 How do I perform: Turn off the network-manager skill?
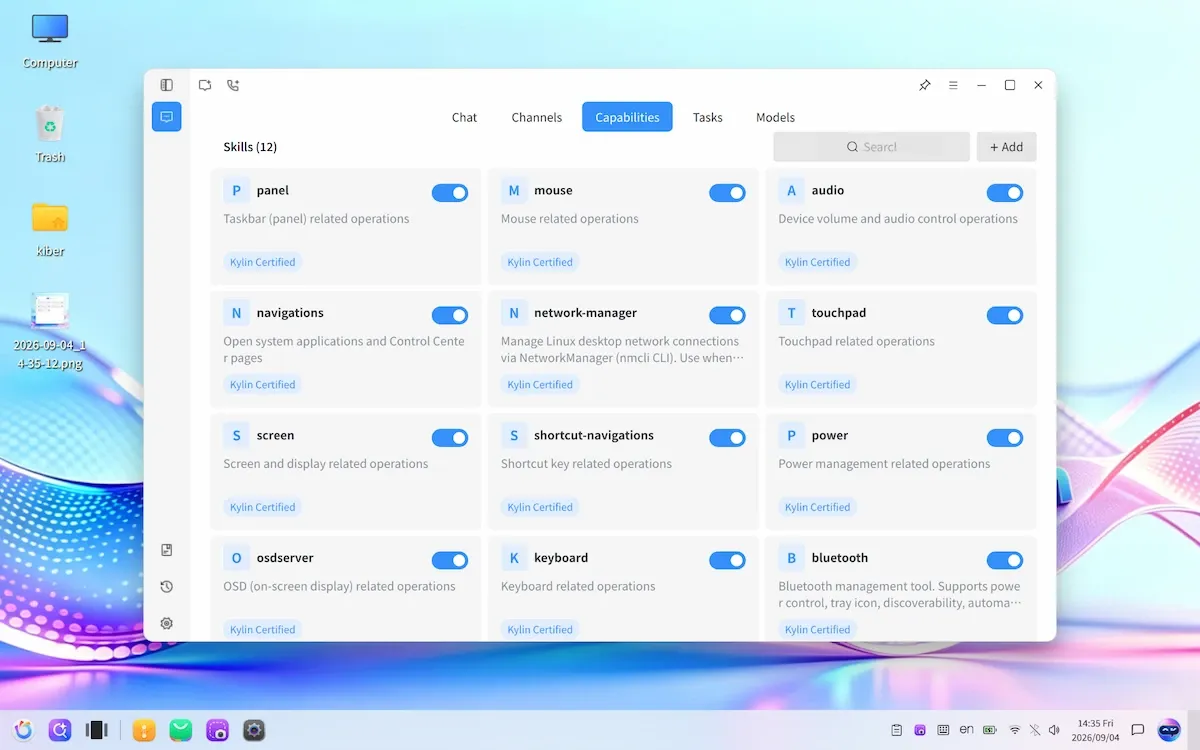pos(727,315)
